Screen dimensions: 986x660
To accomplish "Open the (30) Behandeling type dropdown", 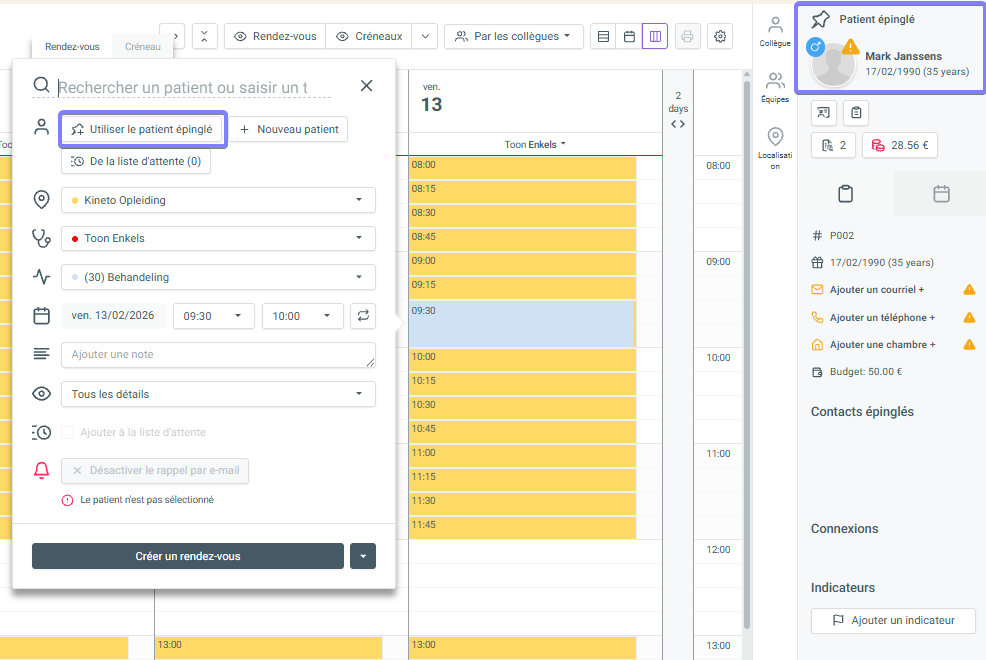I will [x=218, y=277].
